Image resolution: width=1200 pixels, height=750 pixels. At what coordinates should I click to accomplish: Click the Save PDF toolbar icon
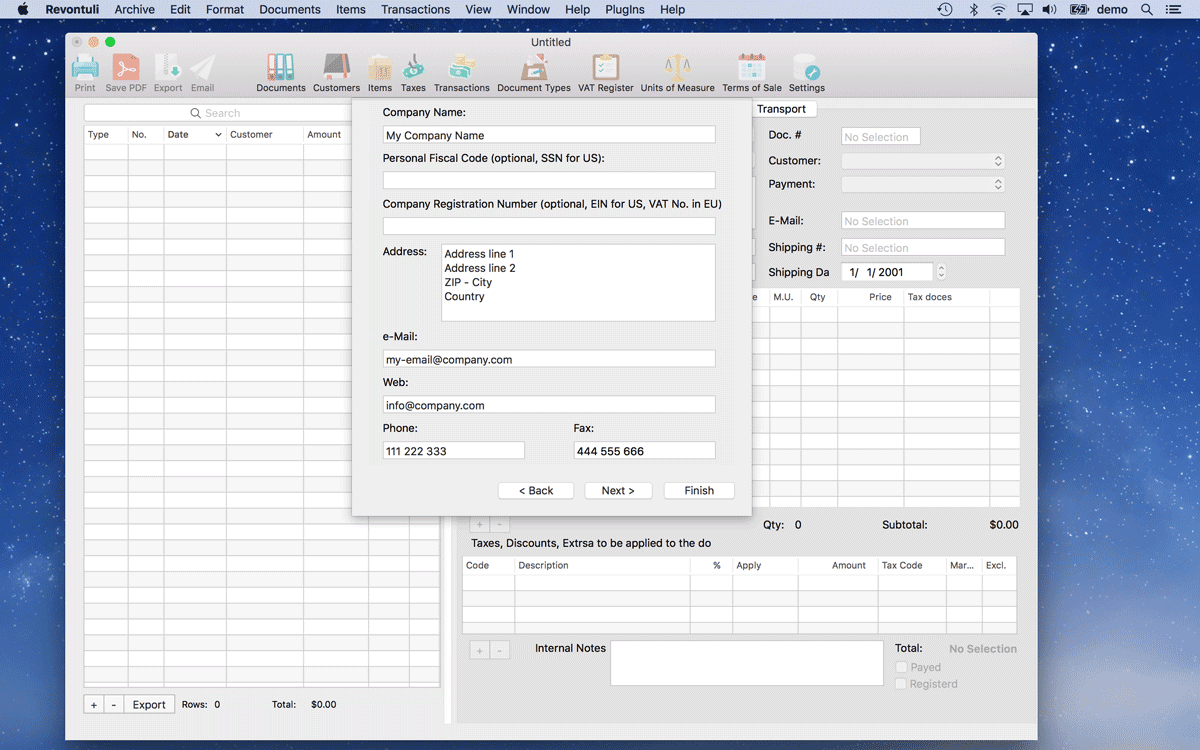[126, 68]
